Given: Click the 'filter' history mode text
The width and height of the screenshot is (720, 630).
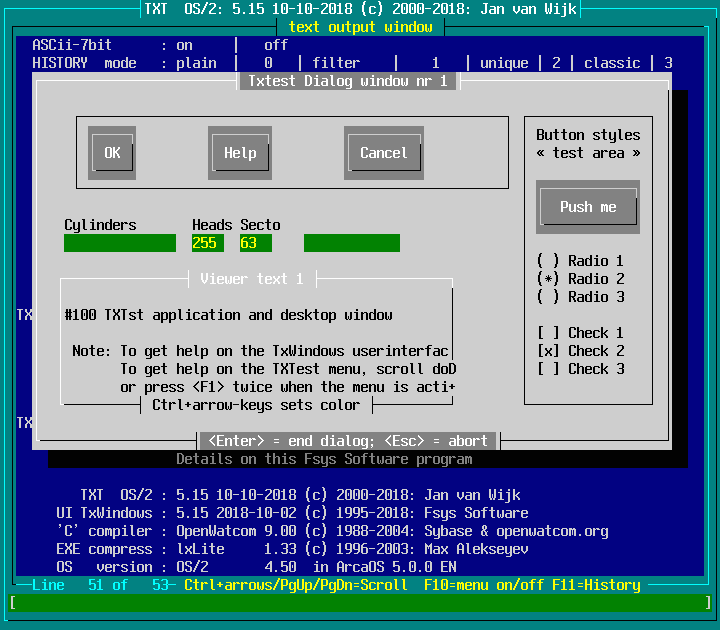Looking at the screenshot, I should 336,63.
